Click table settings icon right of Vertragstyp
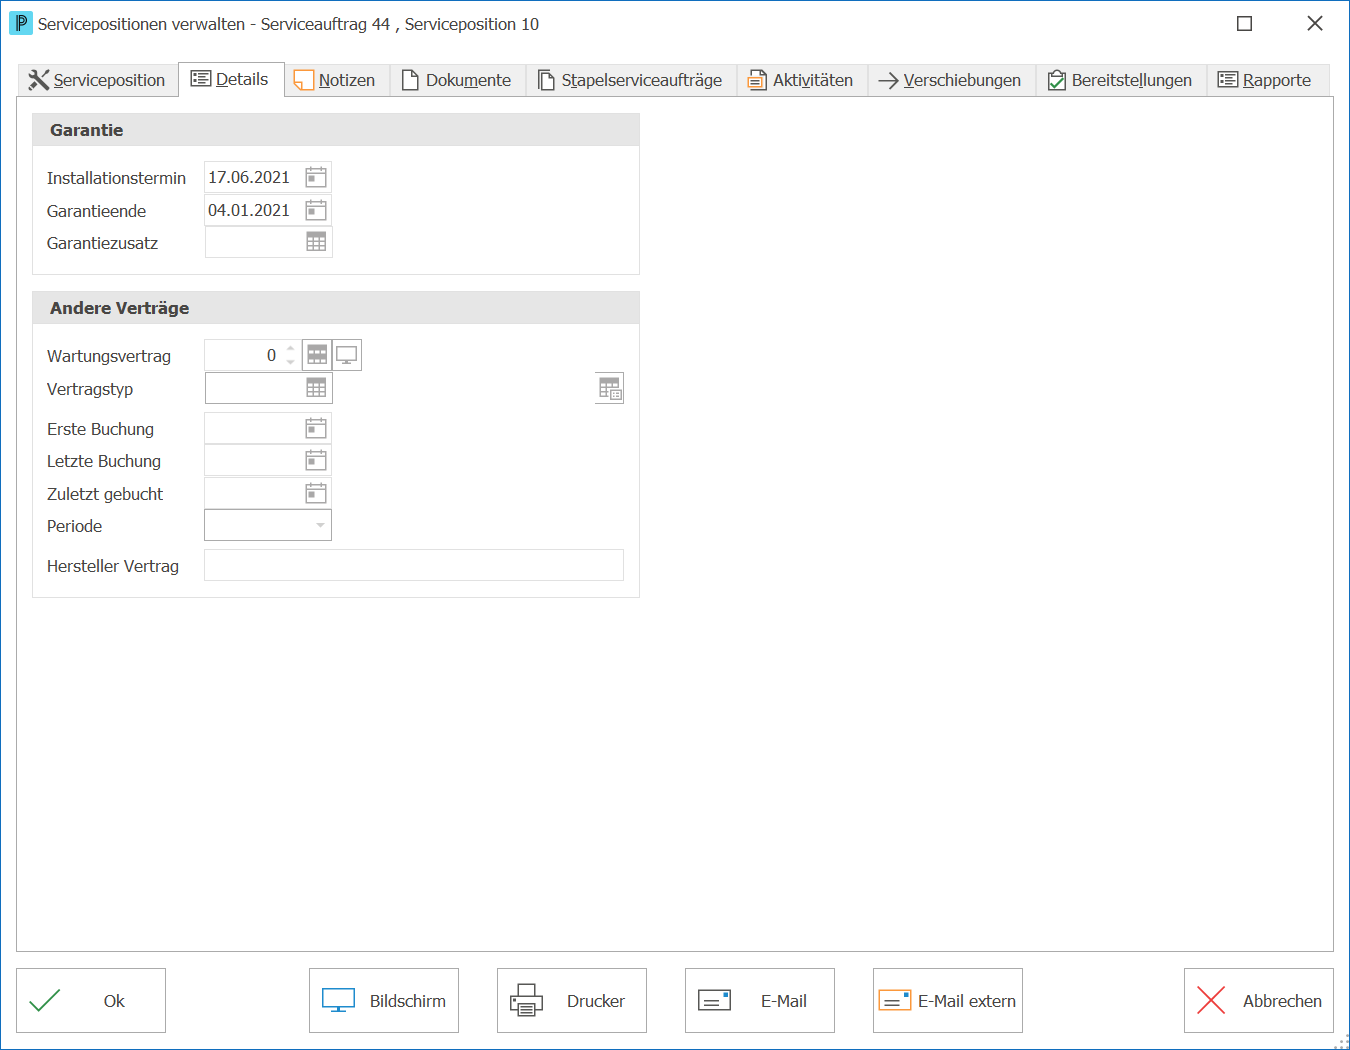The image size is (1350, 1050). pos(609,388)
